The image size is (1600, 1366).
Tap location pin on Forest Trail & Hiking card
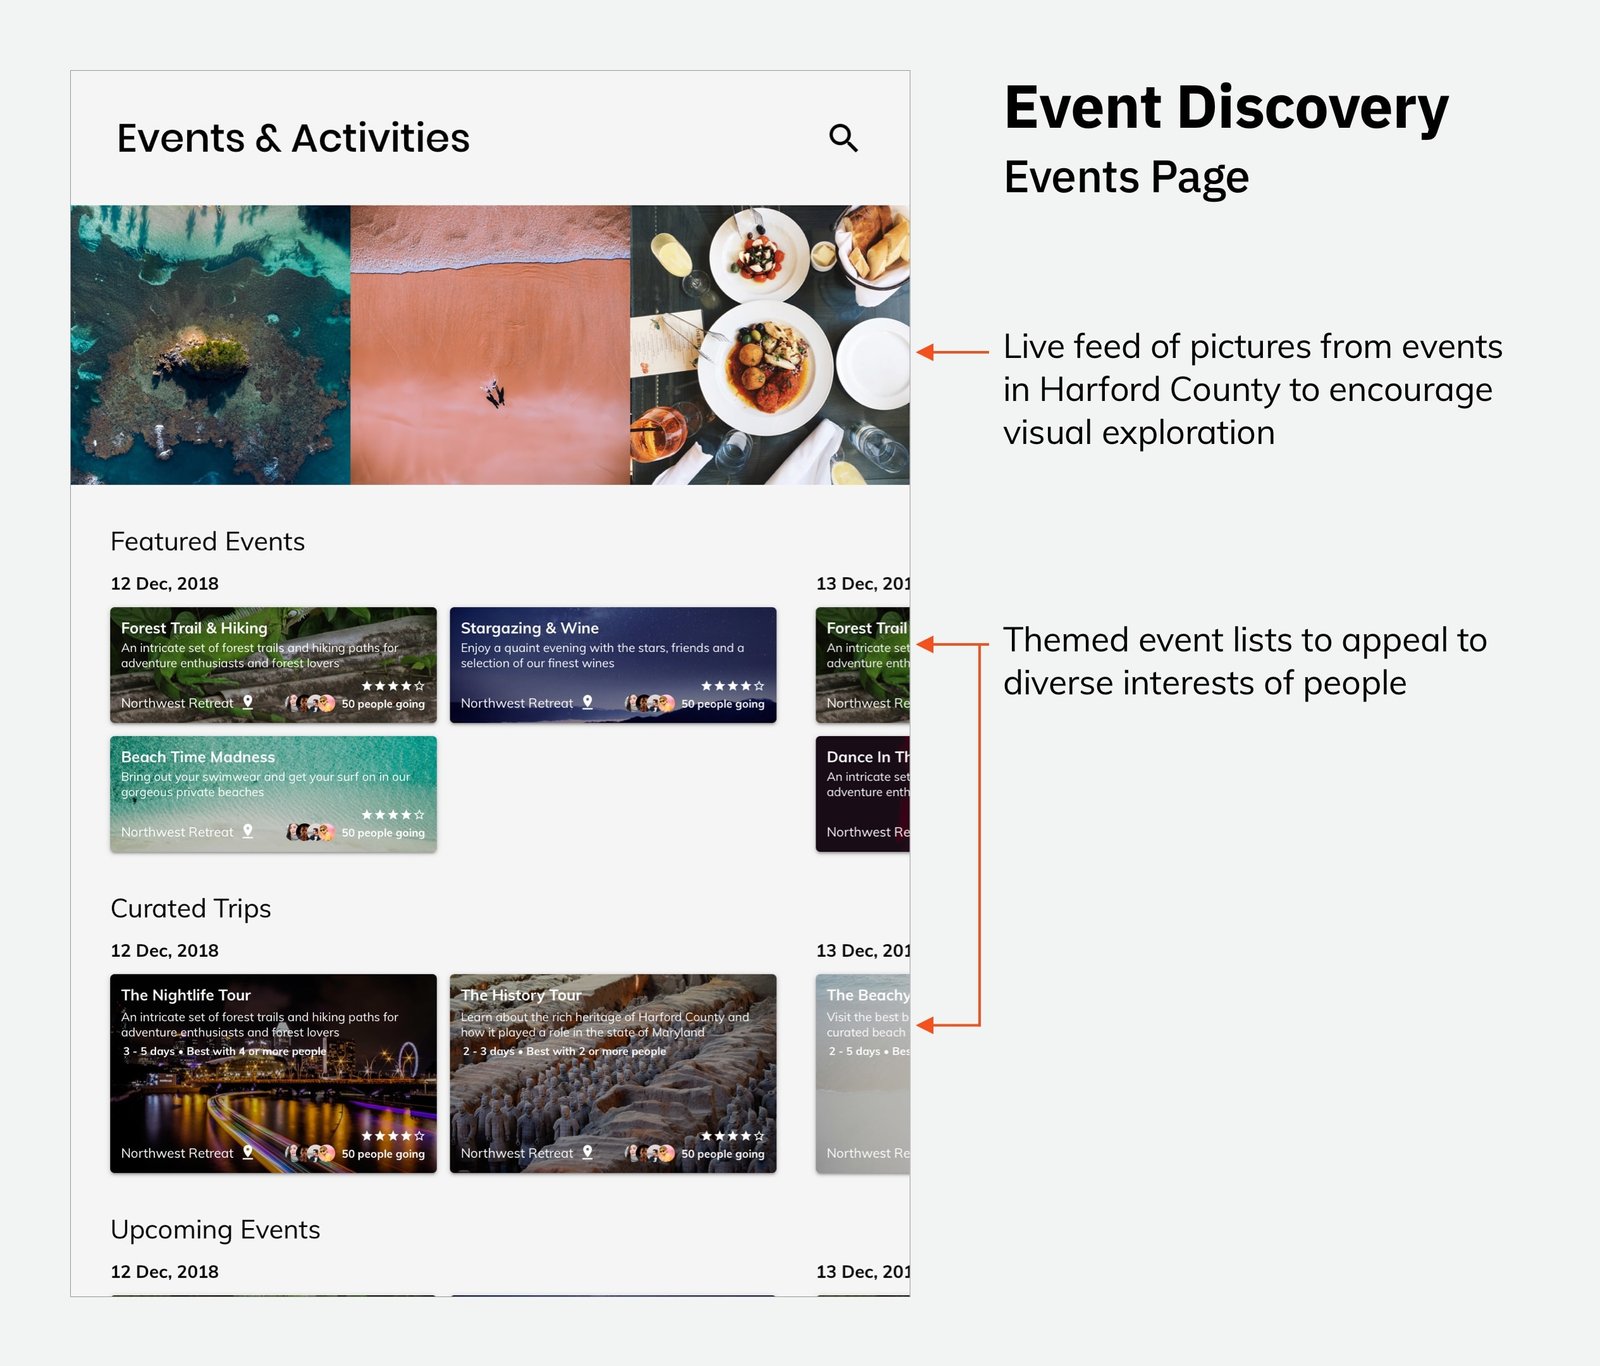248,702
